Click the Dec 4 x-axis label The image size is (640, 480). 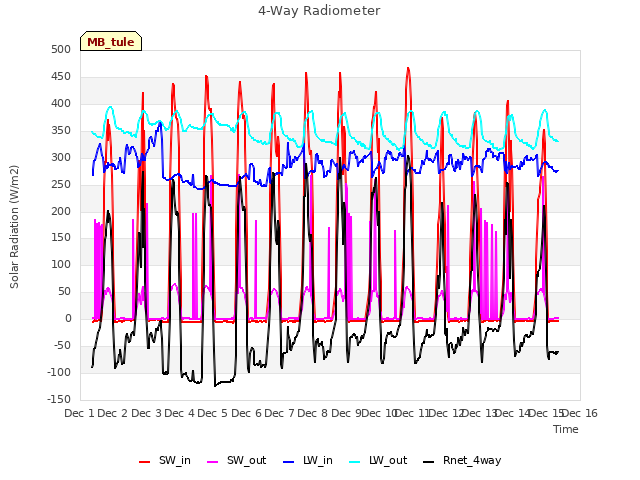(179, 413)
